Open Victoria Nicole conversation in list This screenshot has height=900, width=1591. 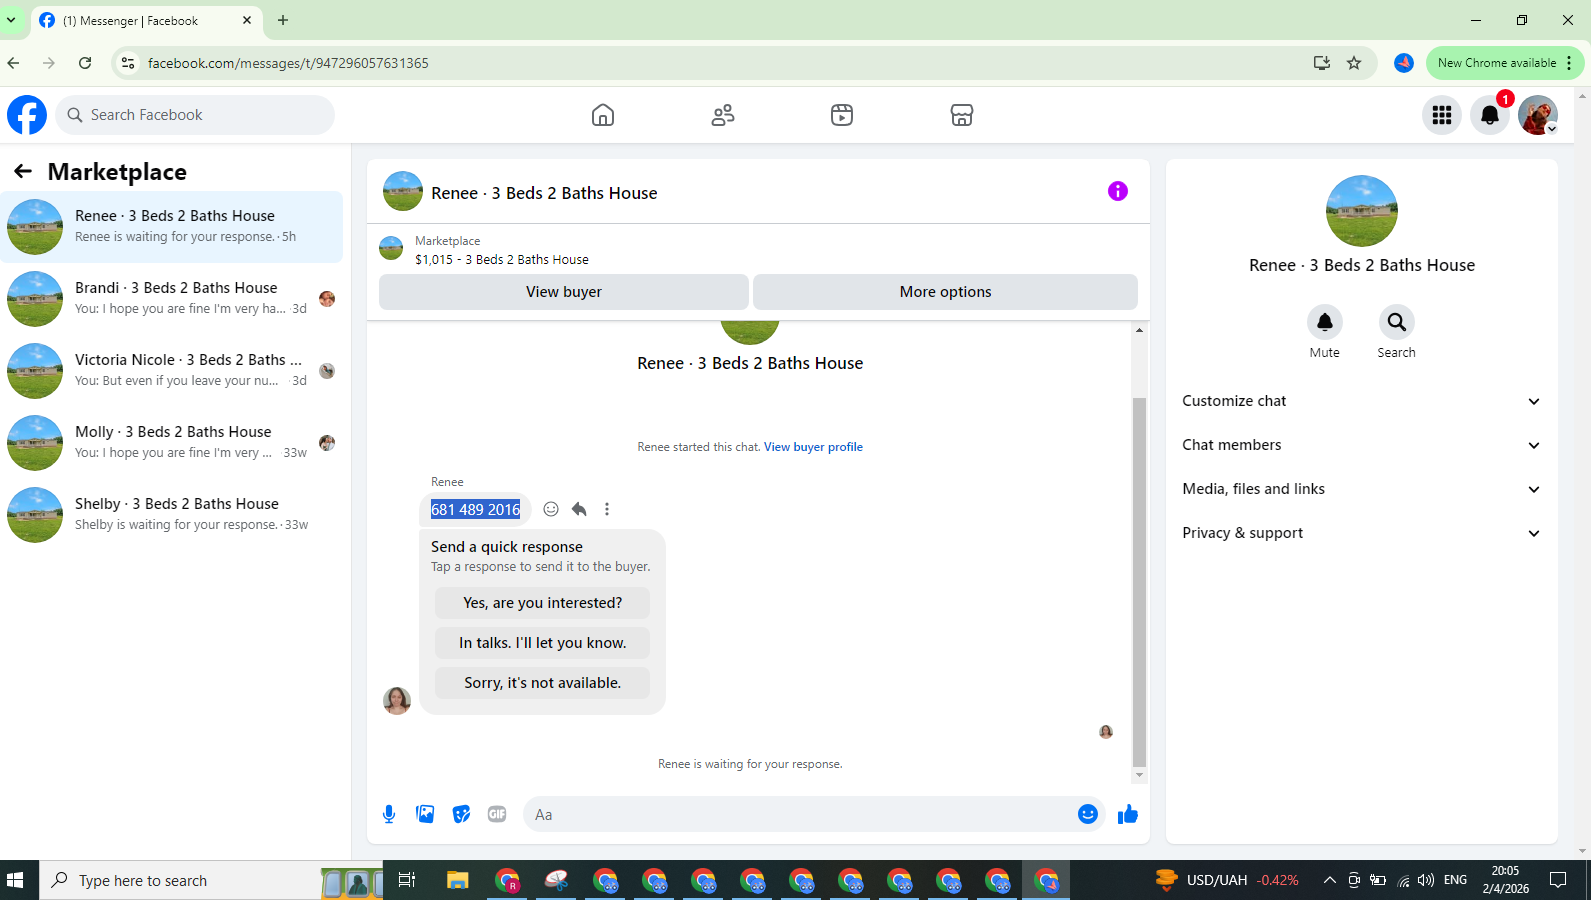(171, 371)
